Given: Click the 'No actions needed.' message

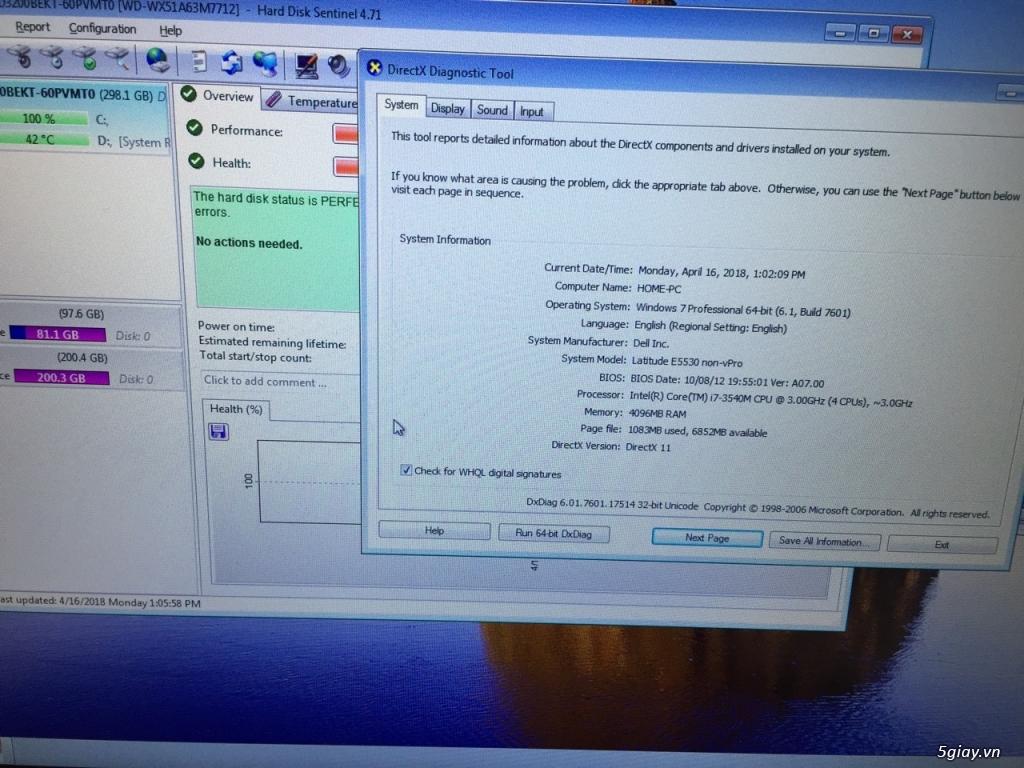Looking at the screenshot, I should [x=249, y=243].
